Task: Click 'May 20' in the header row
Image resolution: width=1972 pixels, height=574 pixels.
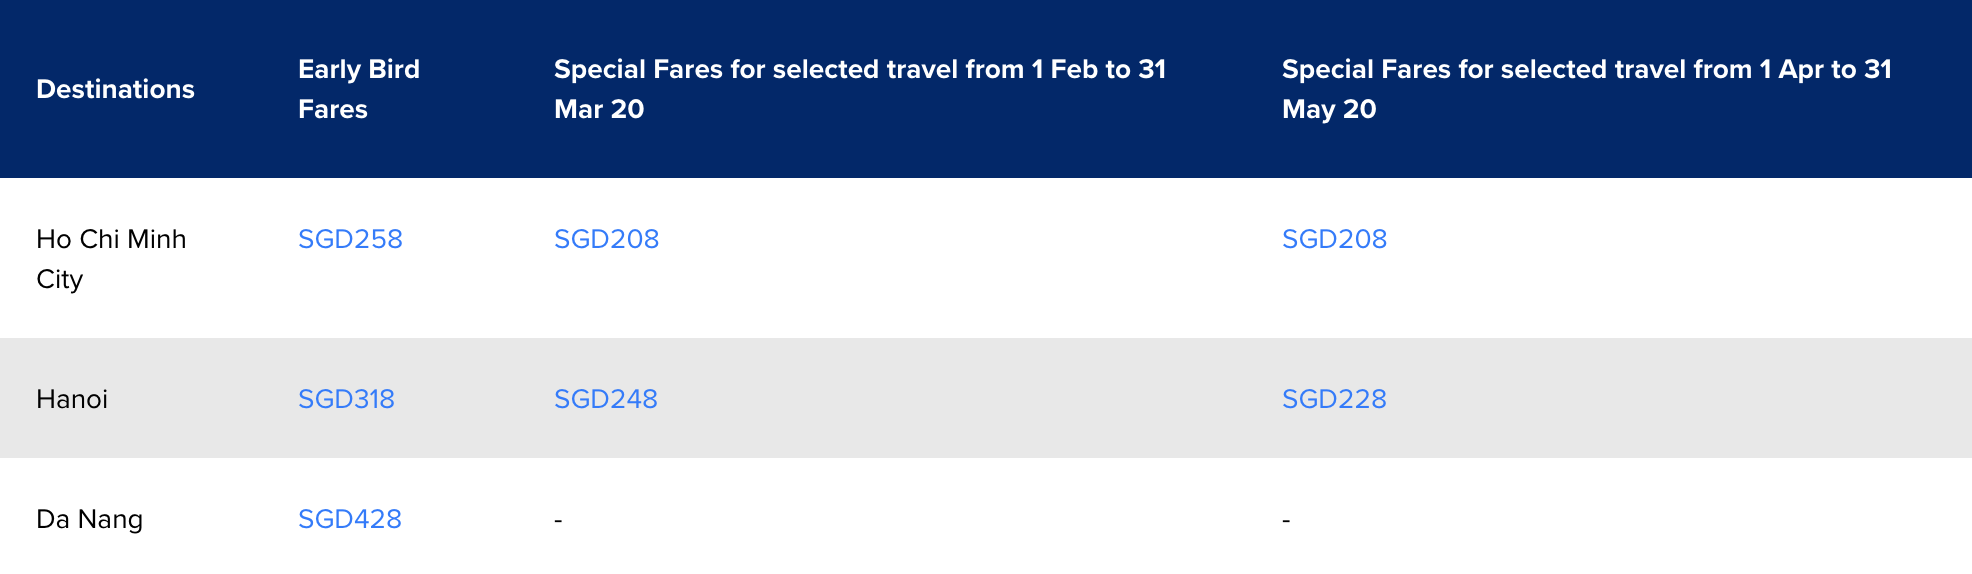Action: 1328,109
